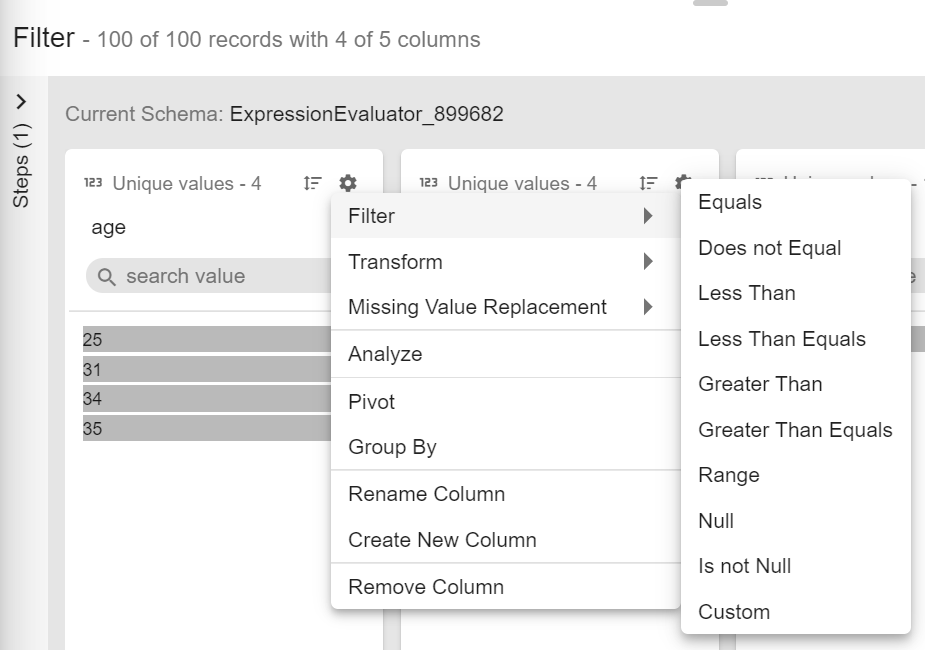925x650 pixels.
Task: Click the magnifier icon in search box
Action: pyautogui.click(x=106, y=277)
